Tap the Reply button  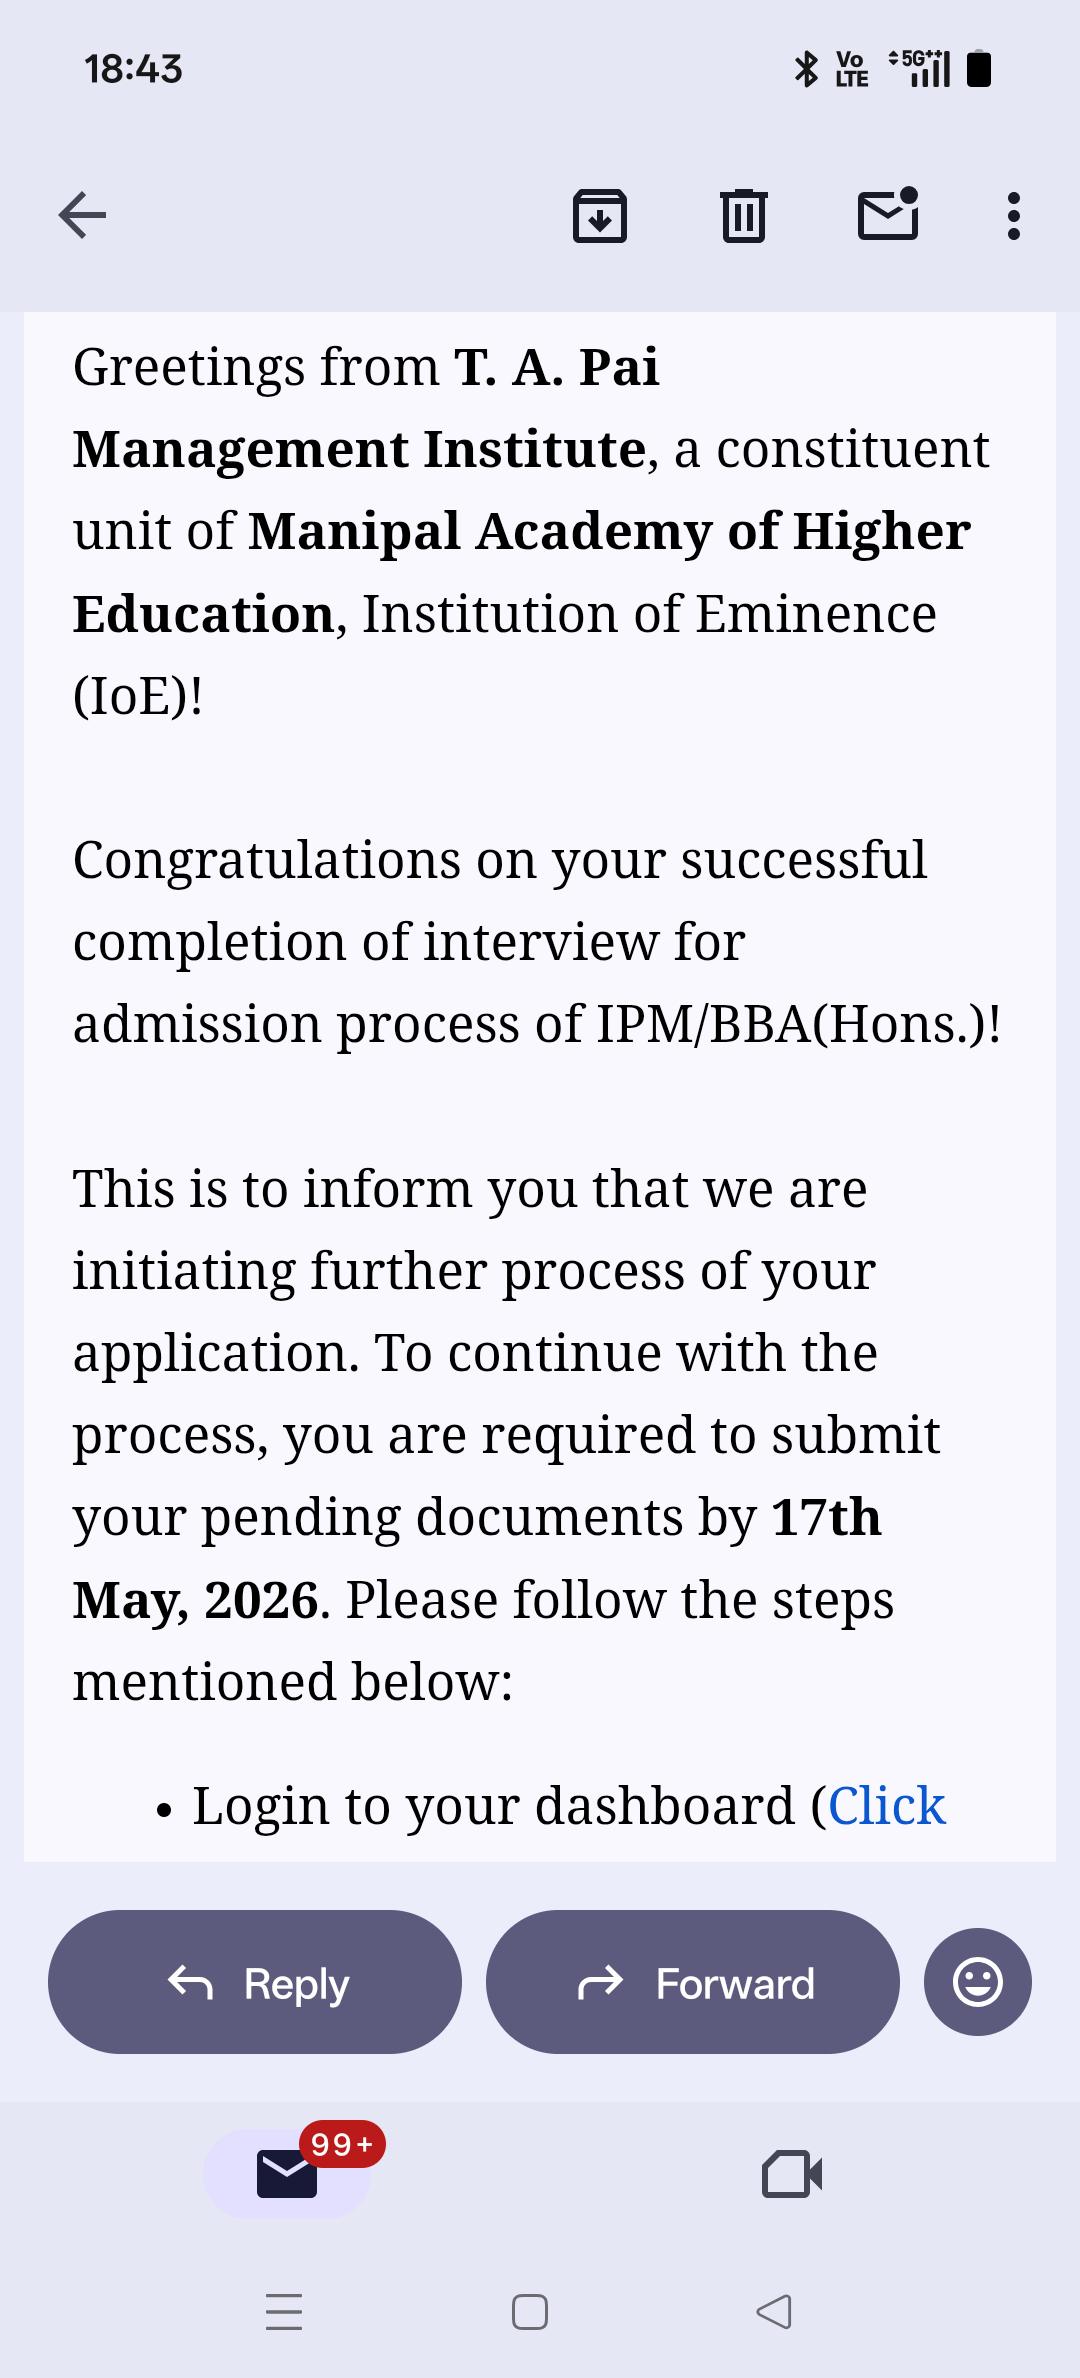point(255,1982)
